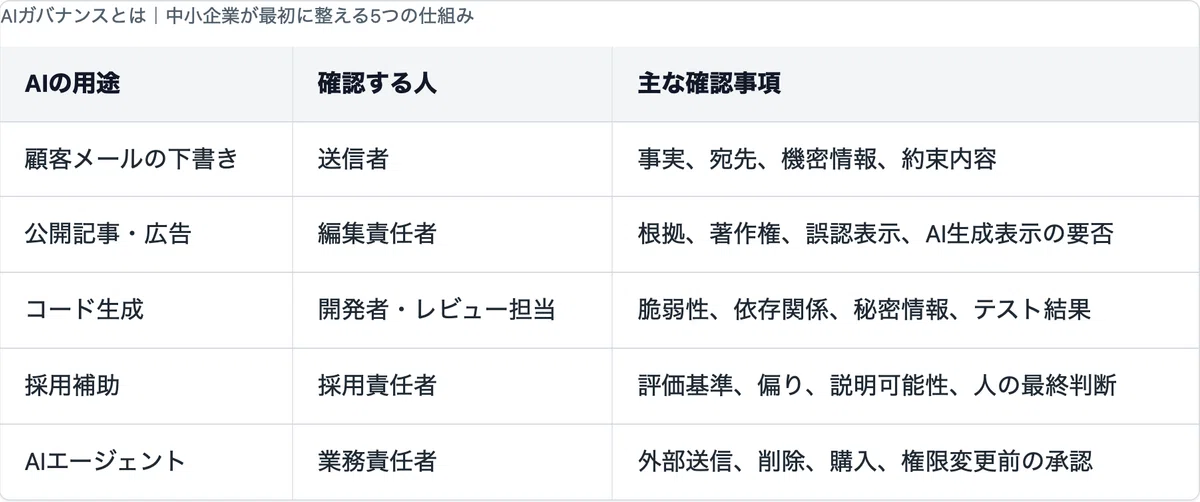
Task: Click the cell starting with 脆弱性
Action: point(905,309)
